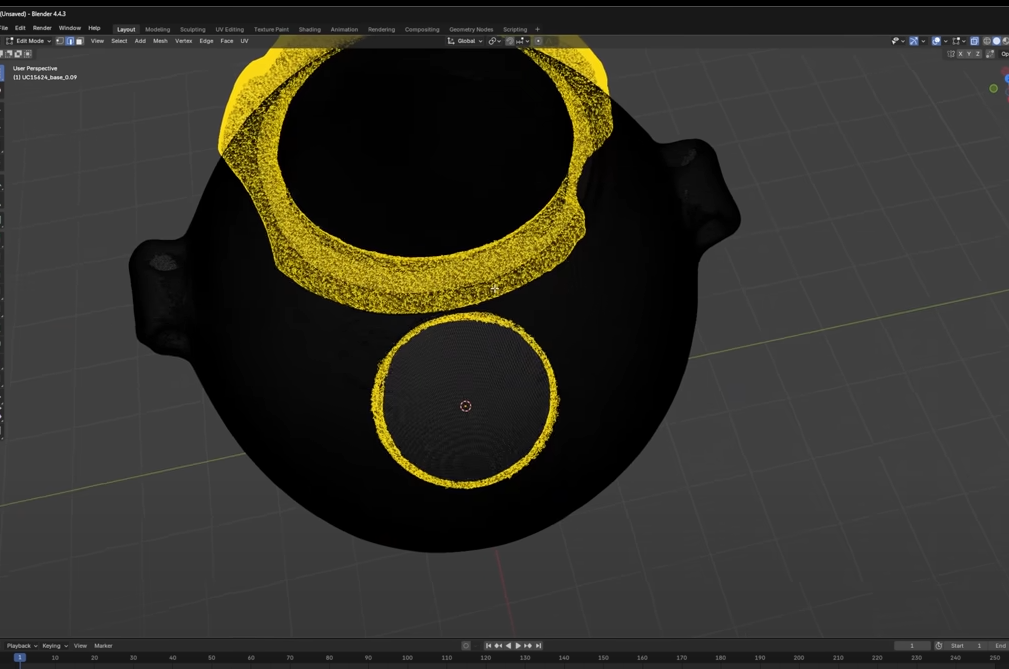Toggle X-ray view in header
Screen dimensions: 1009x669
pyautogui.click(x=974, y=41)
